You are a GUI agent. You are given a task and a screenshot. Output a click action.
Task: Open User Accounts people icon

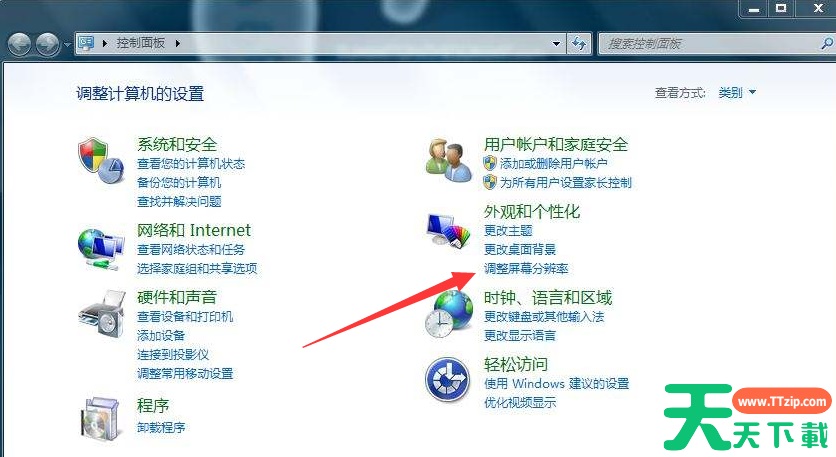point(449,159)
